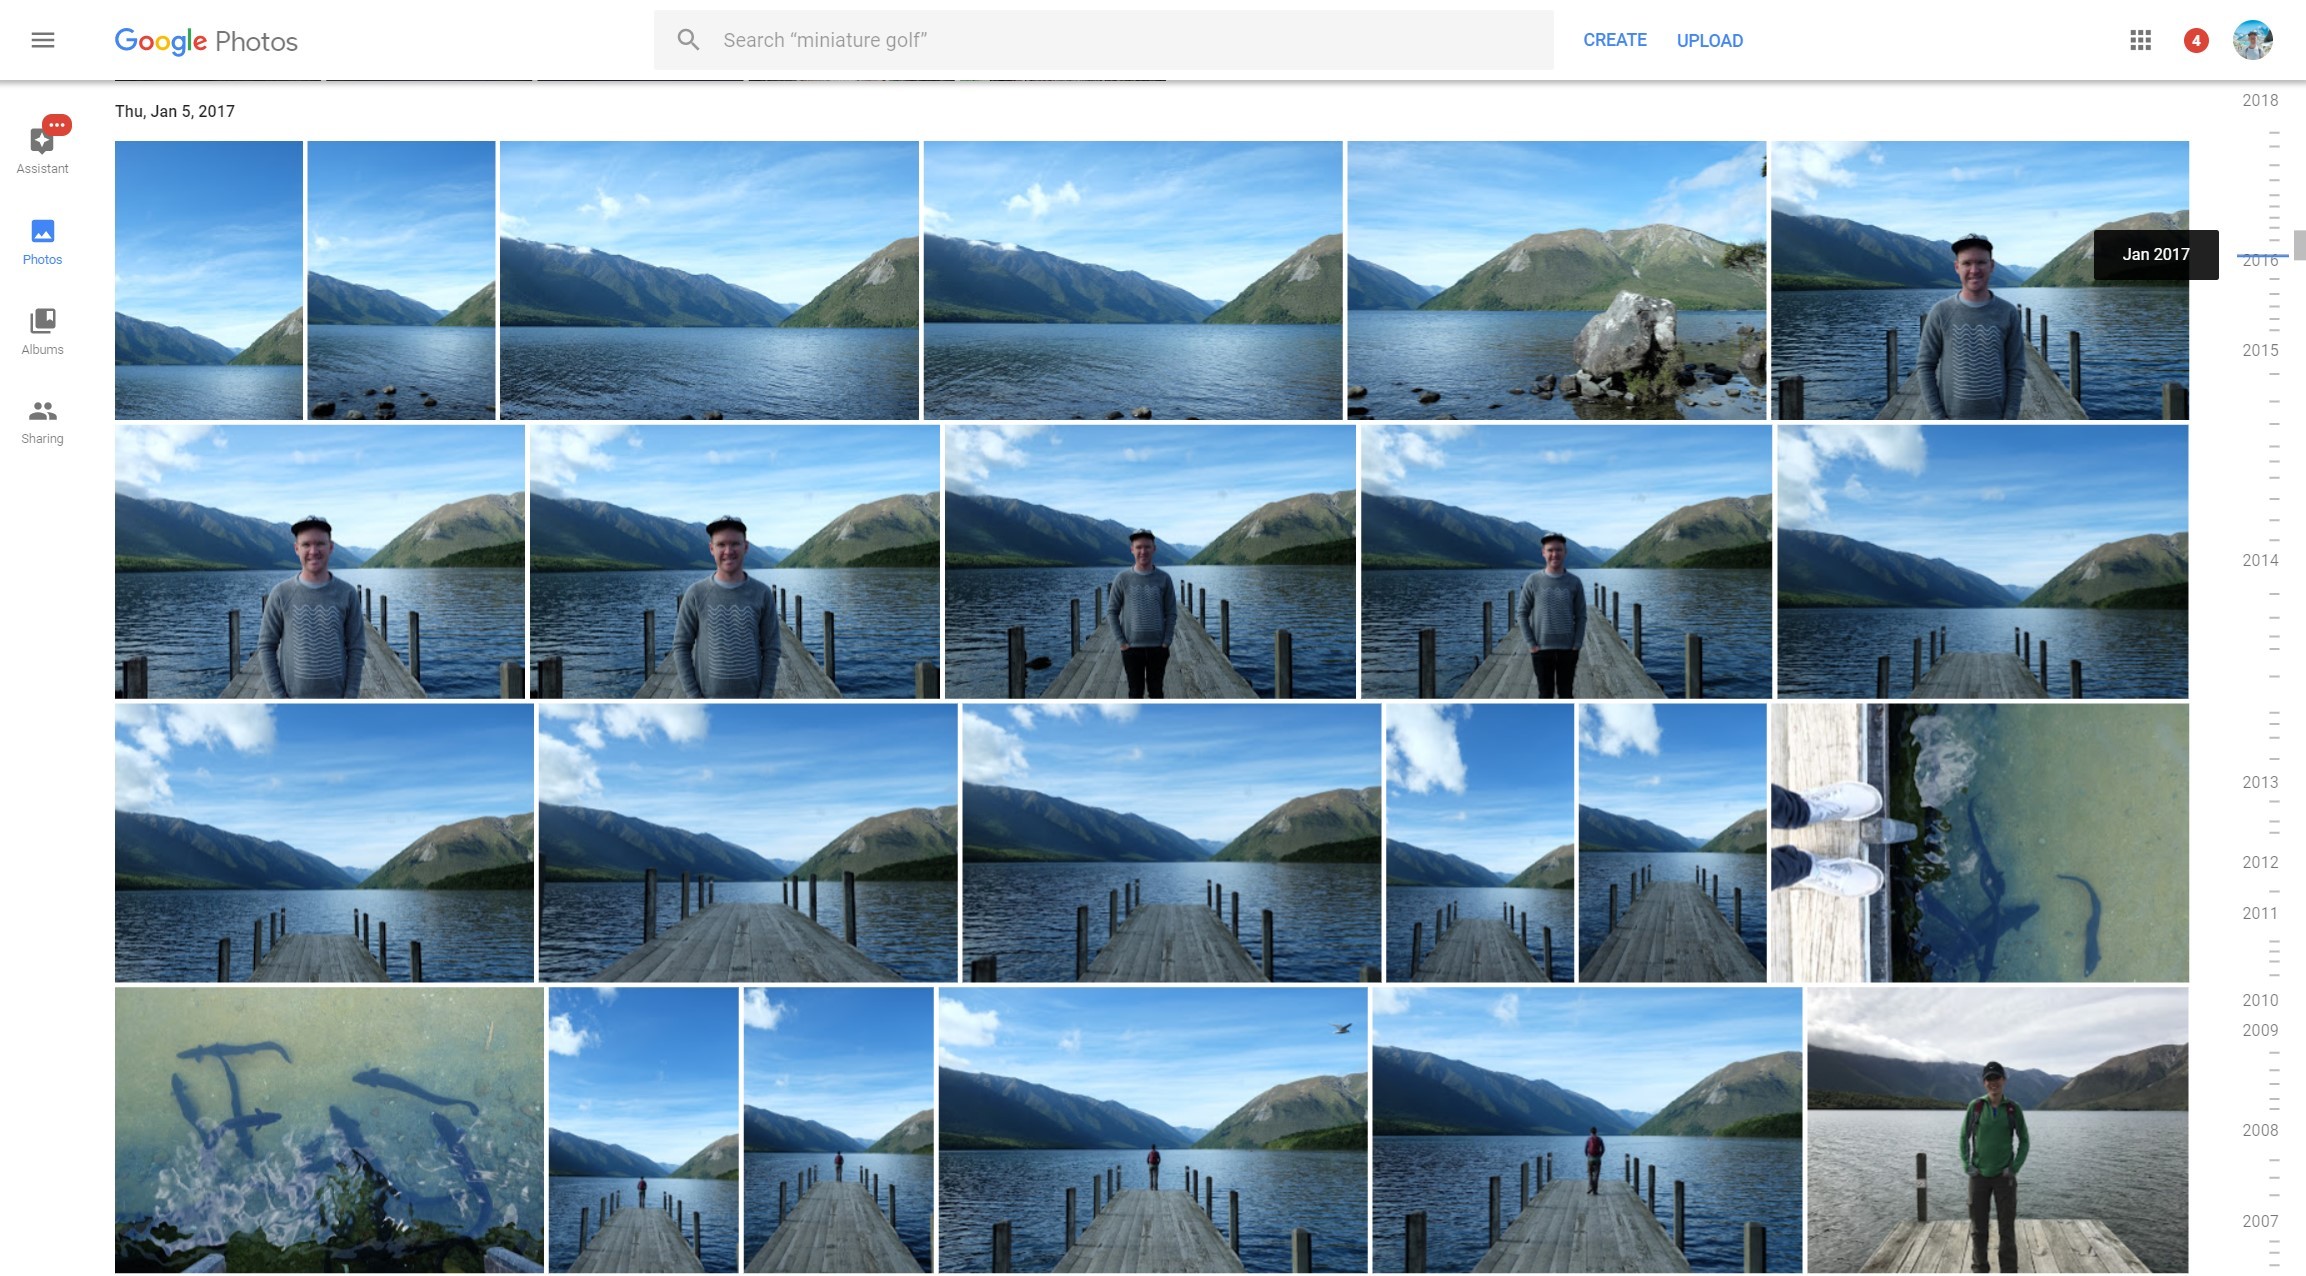Viewport: 2306px width, 1276px height.
Task: Jump to 2008 on the timeline
Action: tap(2259, 1130)
